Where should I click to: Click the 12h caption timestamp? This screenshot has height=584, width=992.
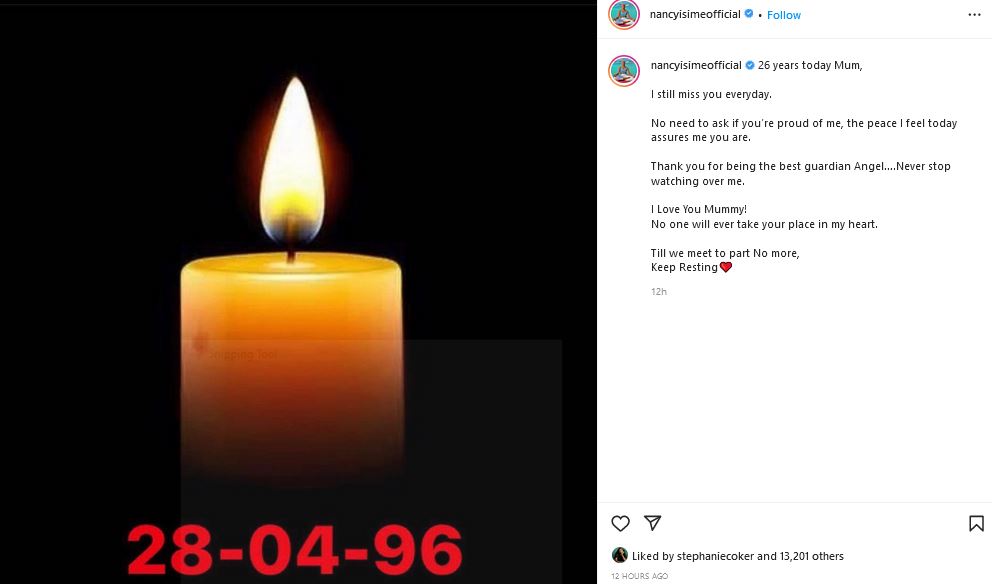click(x=659, y=292)
